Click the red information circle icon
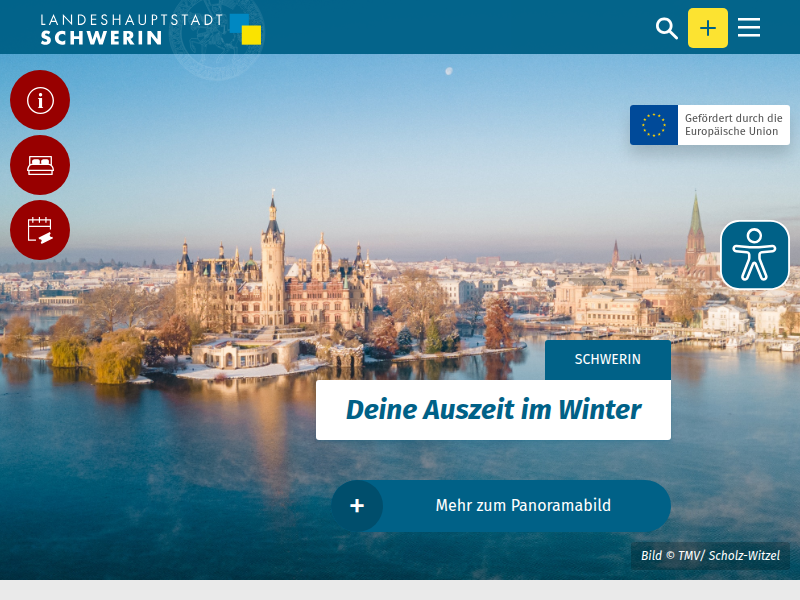The height and width of the screenshot is (600, 800). tap(40, 100)
